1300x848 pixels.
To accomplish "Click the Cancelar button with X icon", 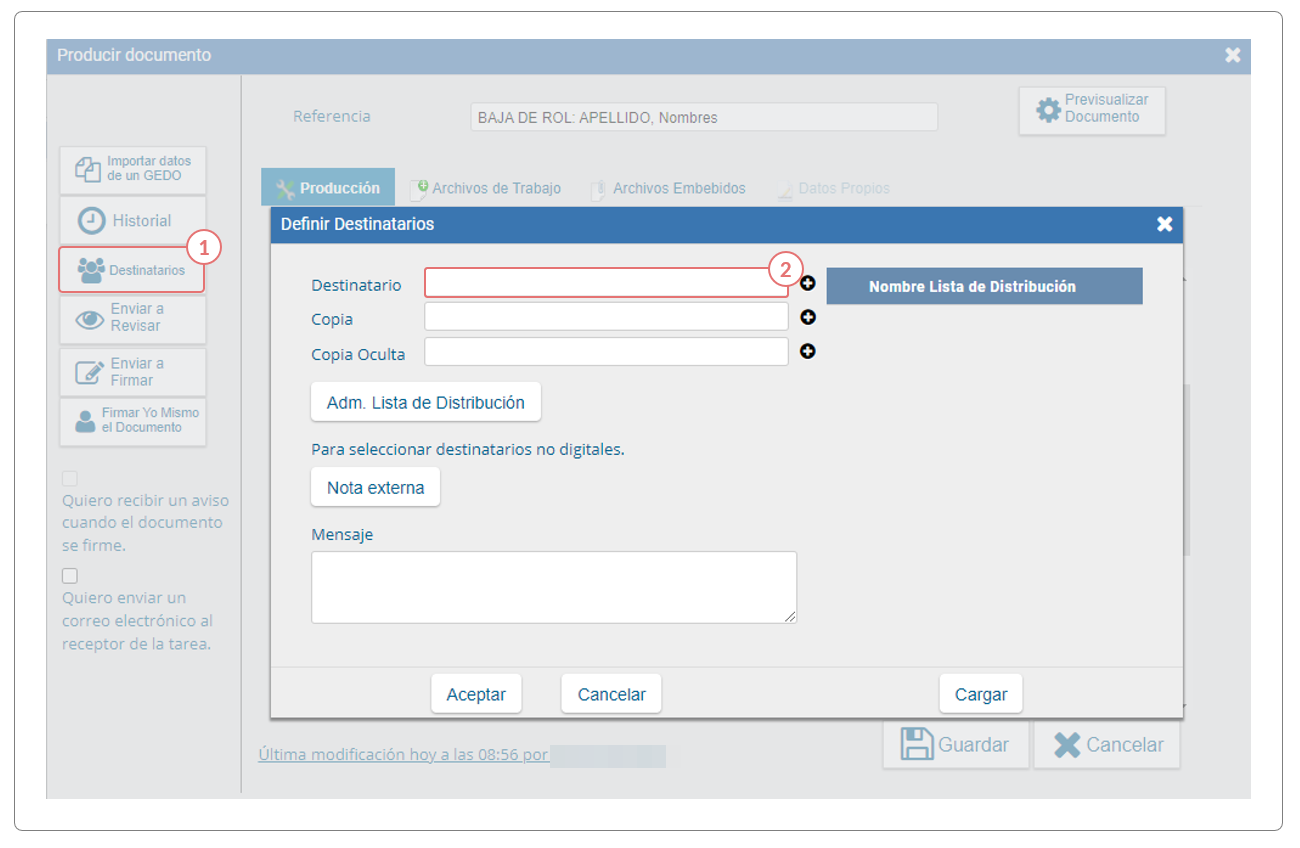I will 1107,745.
